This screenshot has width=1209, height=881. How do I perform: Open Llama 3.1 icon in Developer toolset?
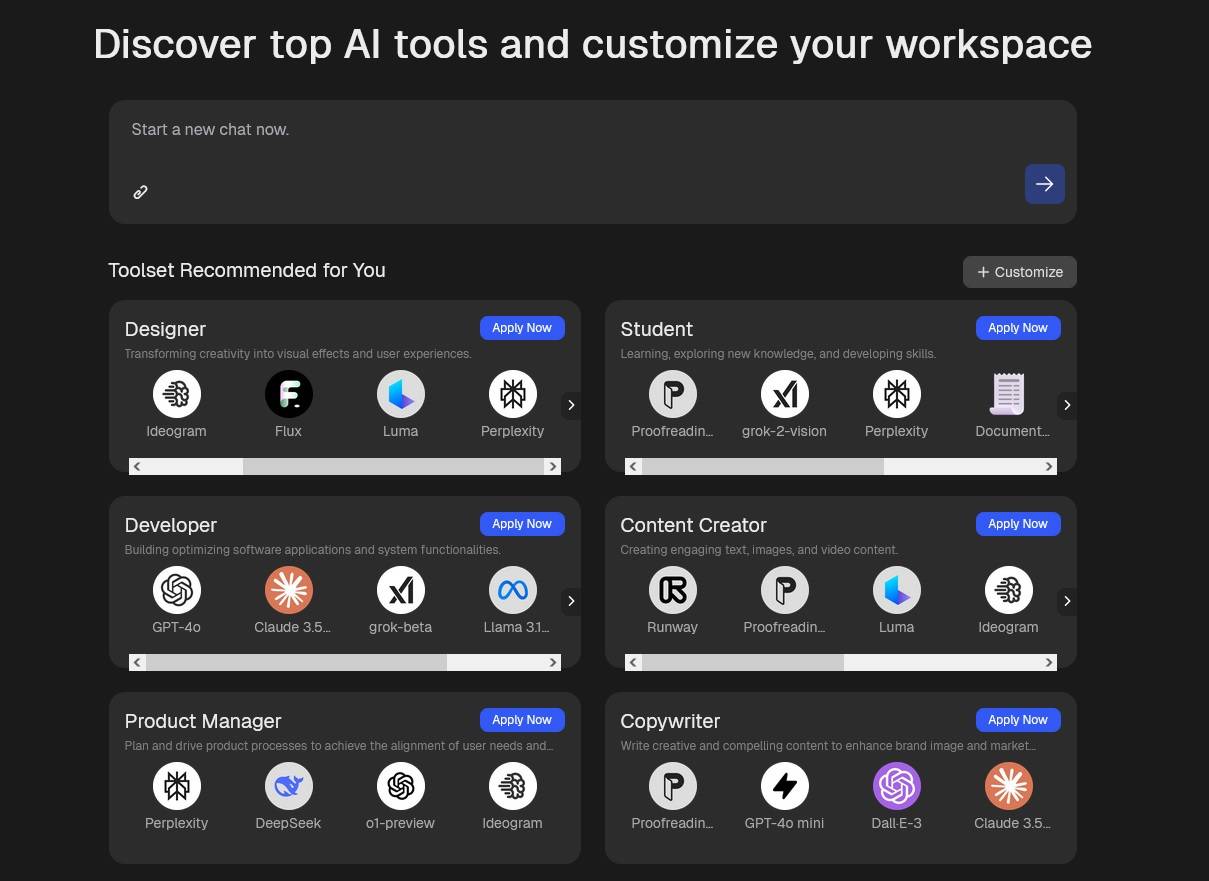pos(512,591)
